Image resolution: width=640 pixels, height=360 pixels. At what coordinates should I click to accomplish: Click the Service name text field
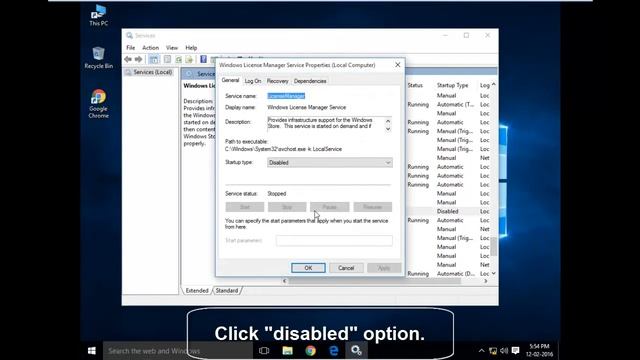point(329,96)
